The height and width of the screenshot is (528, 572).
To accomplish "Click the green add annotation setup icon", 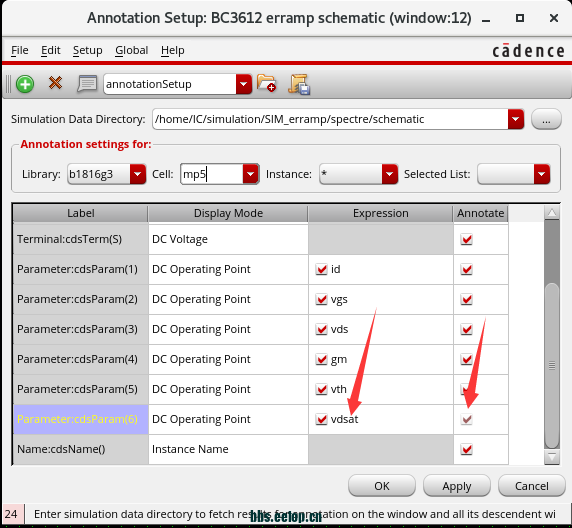I will [x=25, y=84].
